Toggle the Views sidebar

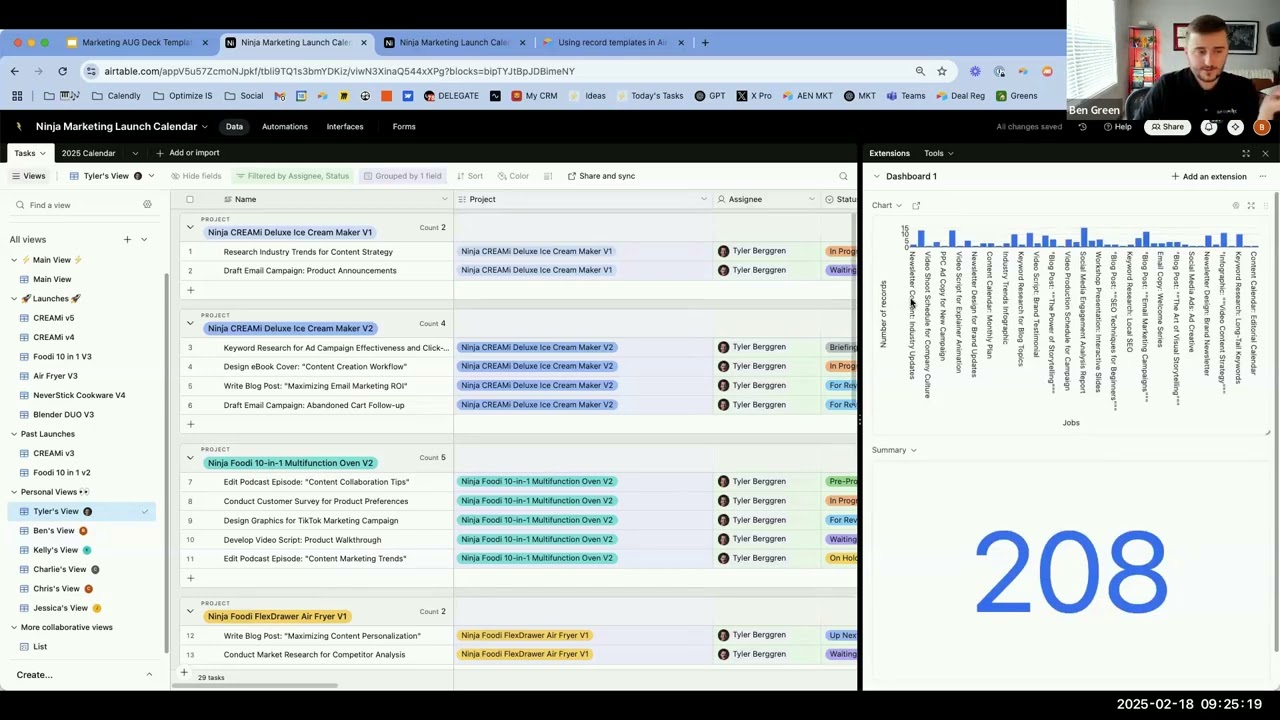coord(28,176)
